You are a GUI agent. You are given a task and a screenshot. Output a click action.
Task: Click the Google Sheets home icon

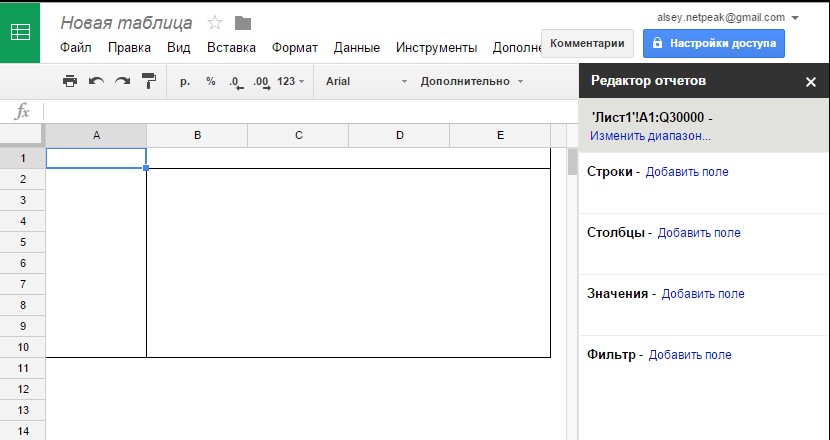pyautogui.click(x=20, y=32)
